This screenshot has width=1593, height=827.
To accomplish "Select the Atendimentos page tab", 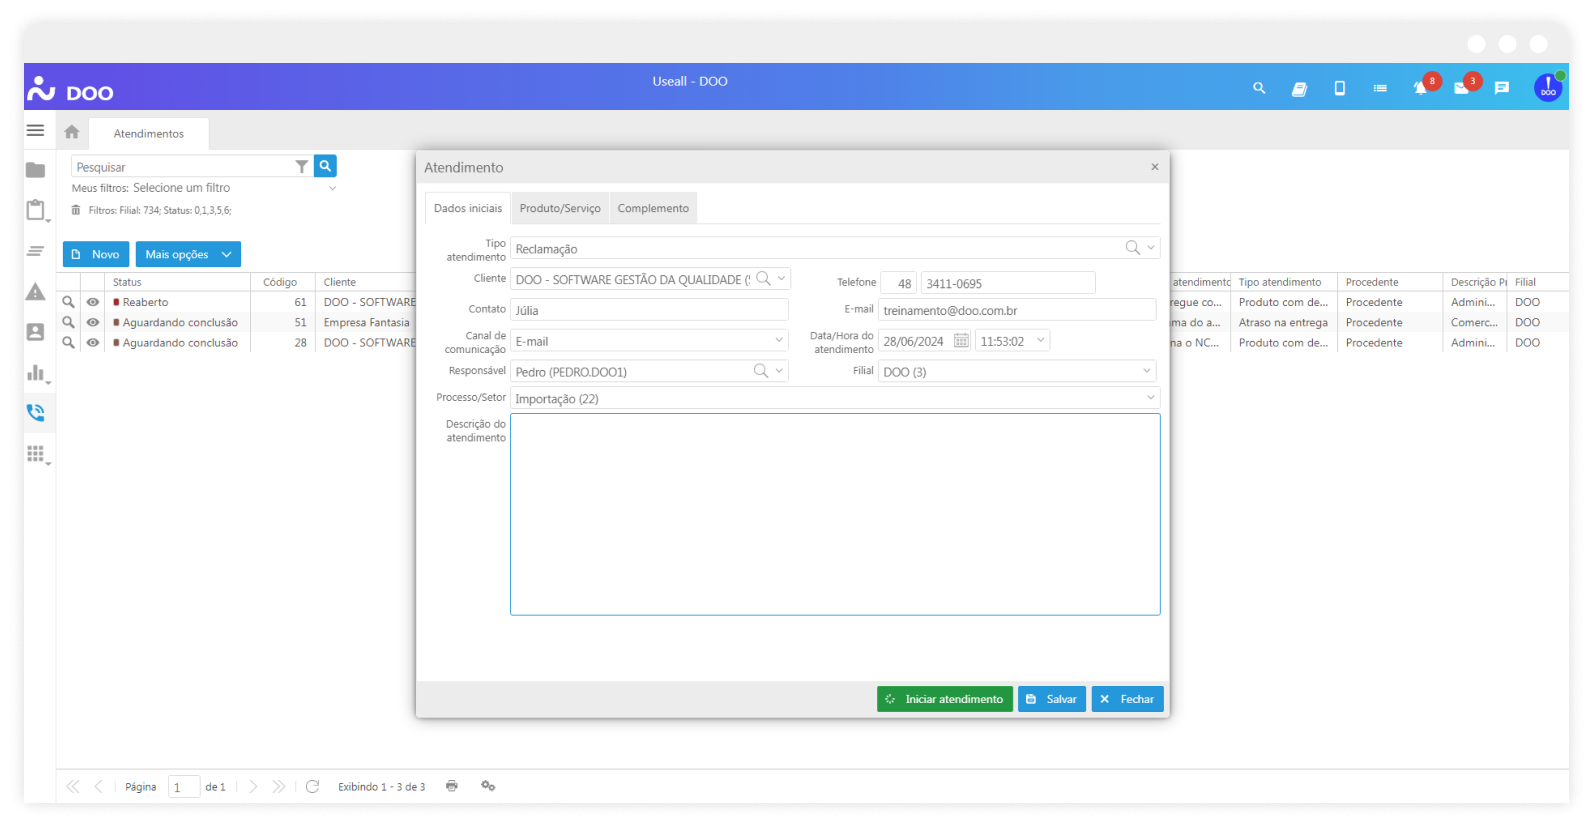I will [149, 133].
